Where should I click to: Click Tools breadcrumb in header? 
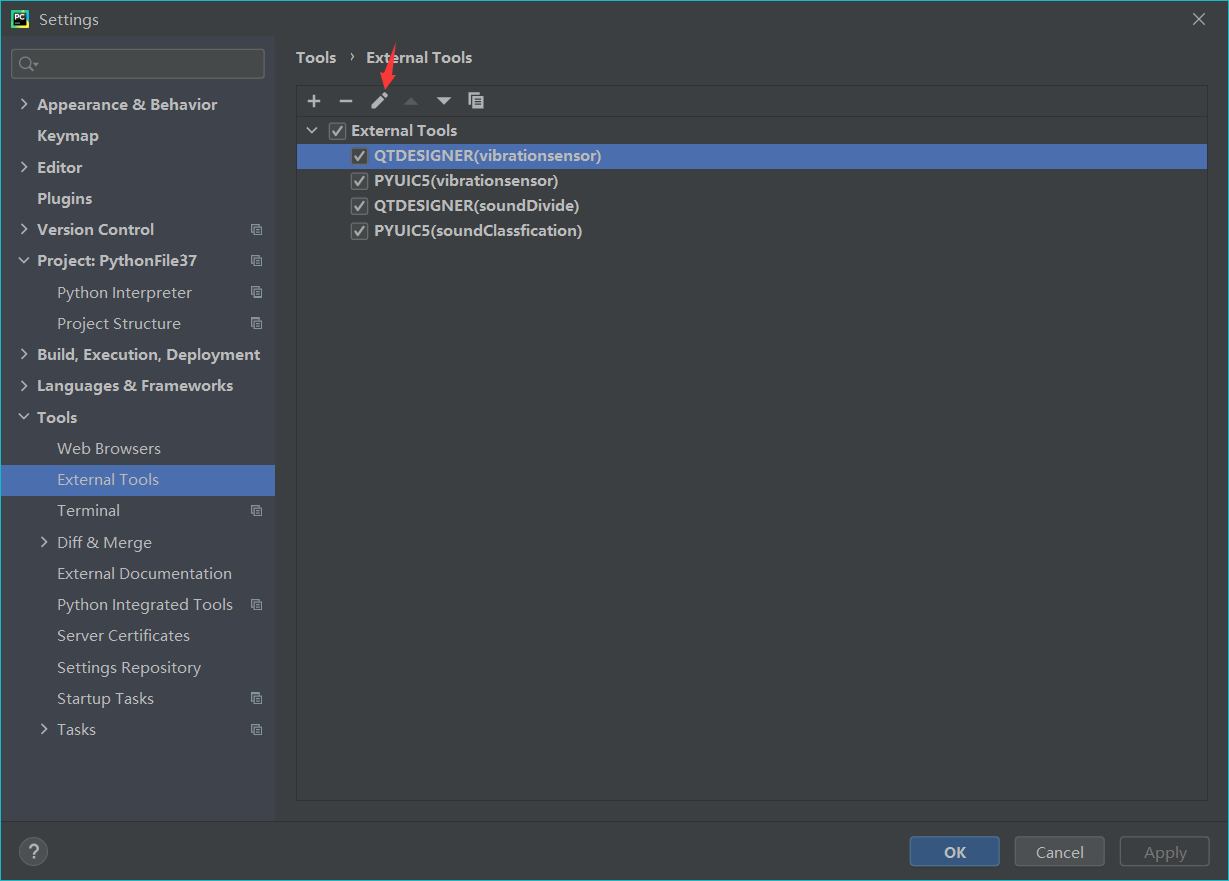pyautogui.click(x=316, y=58)
